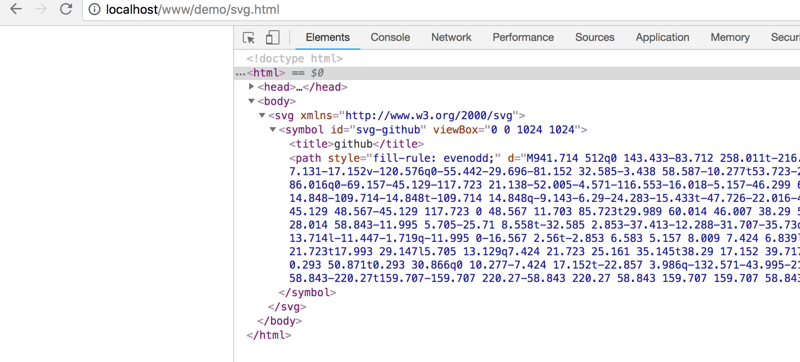Screen dimensions: 800x362
Task: Select the symbol id="svg-github" node
Action: (x=433, y=130)
